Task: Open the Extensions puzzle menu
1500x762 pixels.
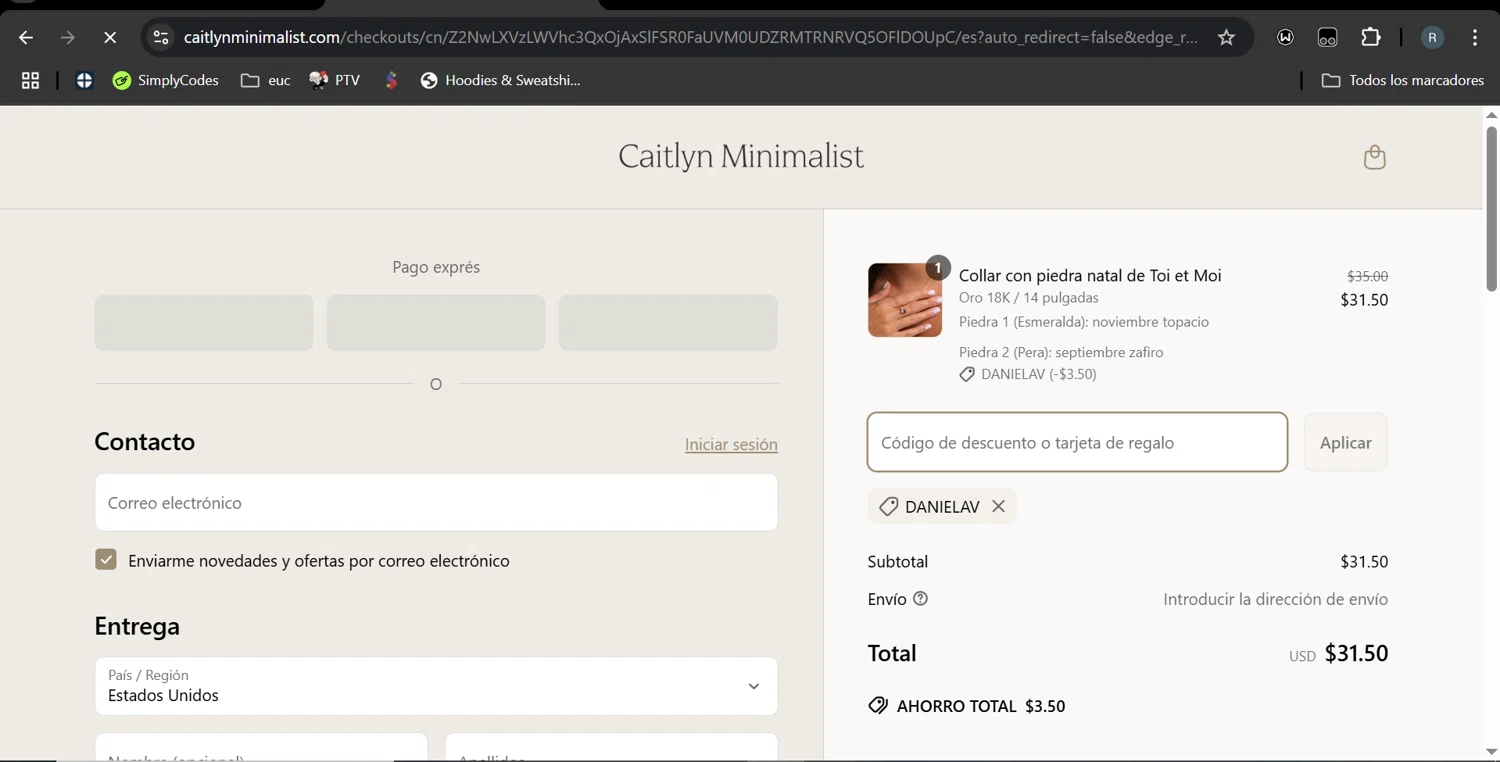Action: click(1371, 38)
